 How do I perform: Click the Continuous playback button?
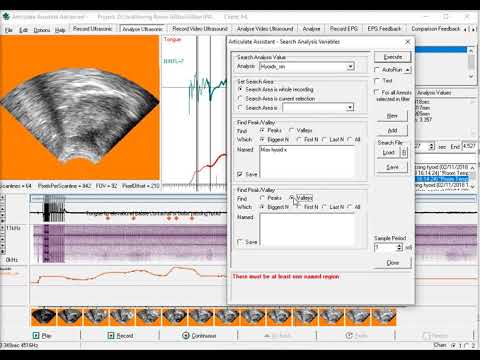[x=199, y=335]
